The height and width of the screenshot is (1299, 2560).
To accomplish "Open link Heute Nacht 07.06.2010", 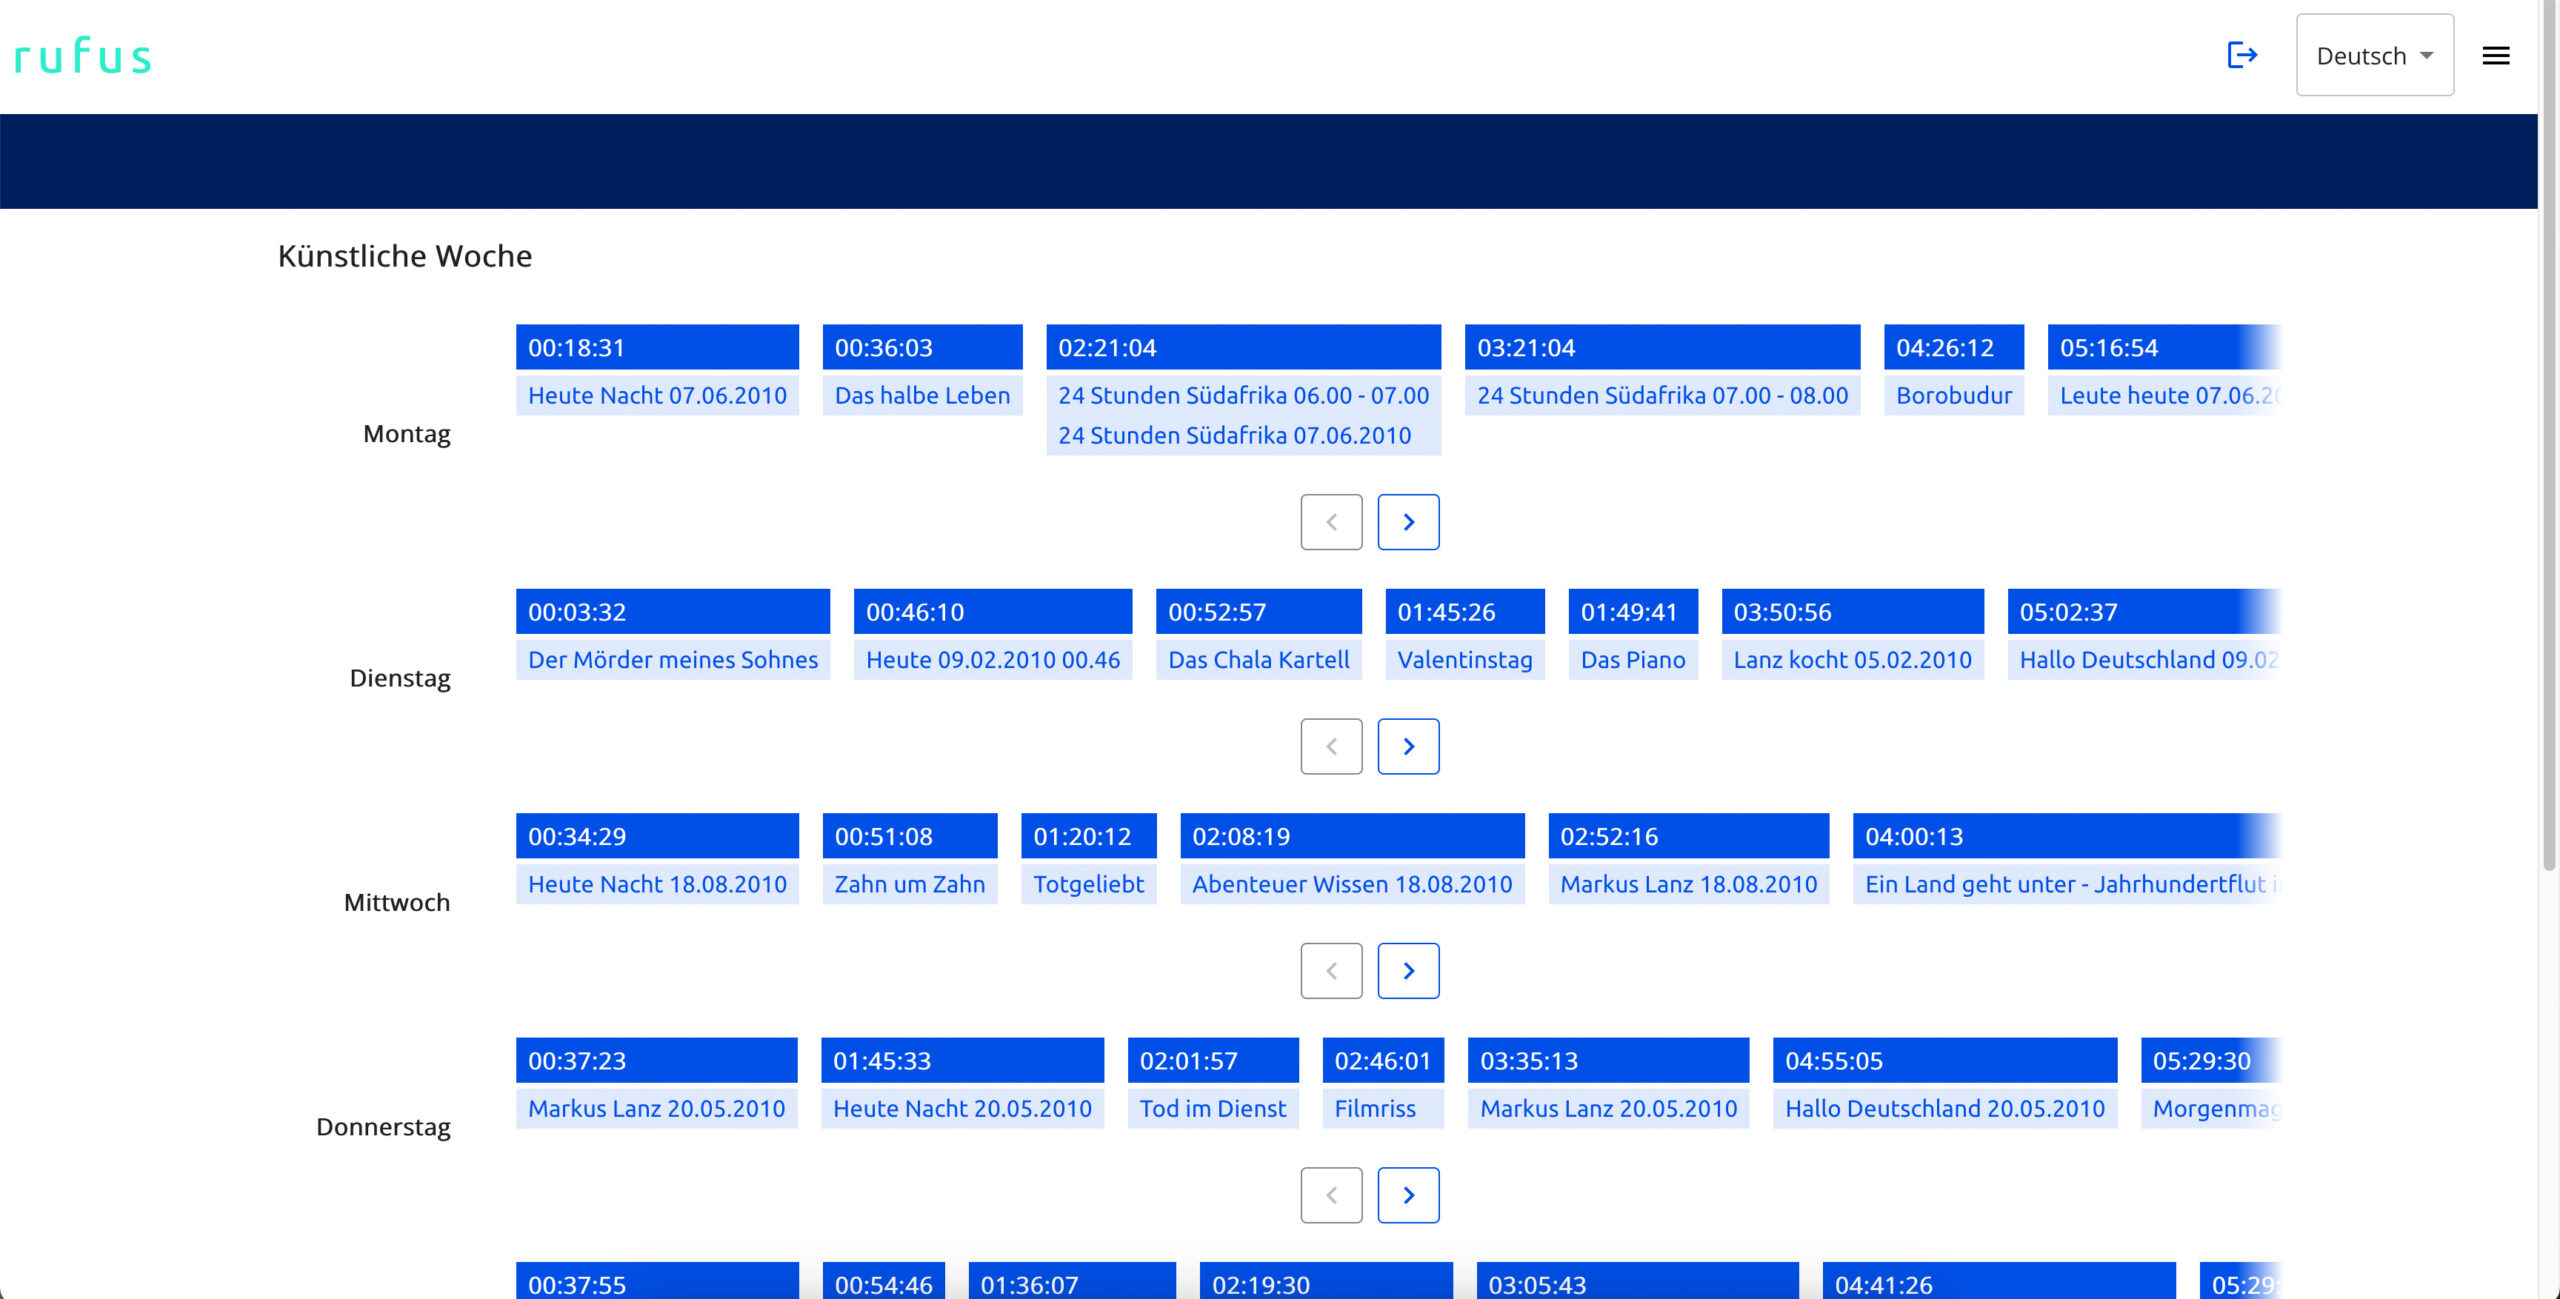I will (x=657, y=396).
